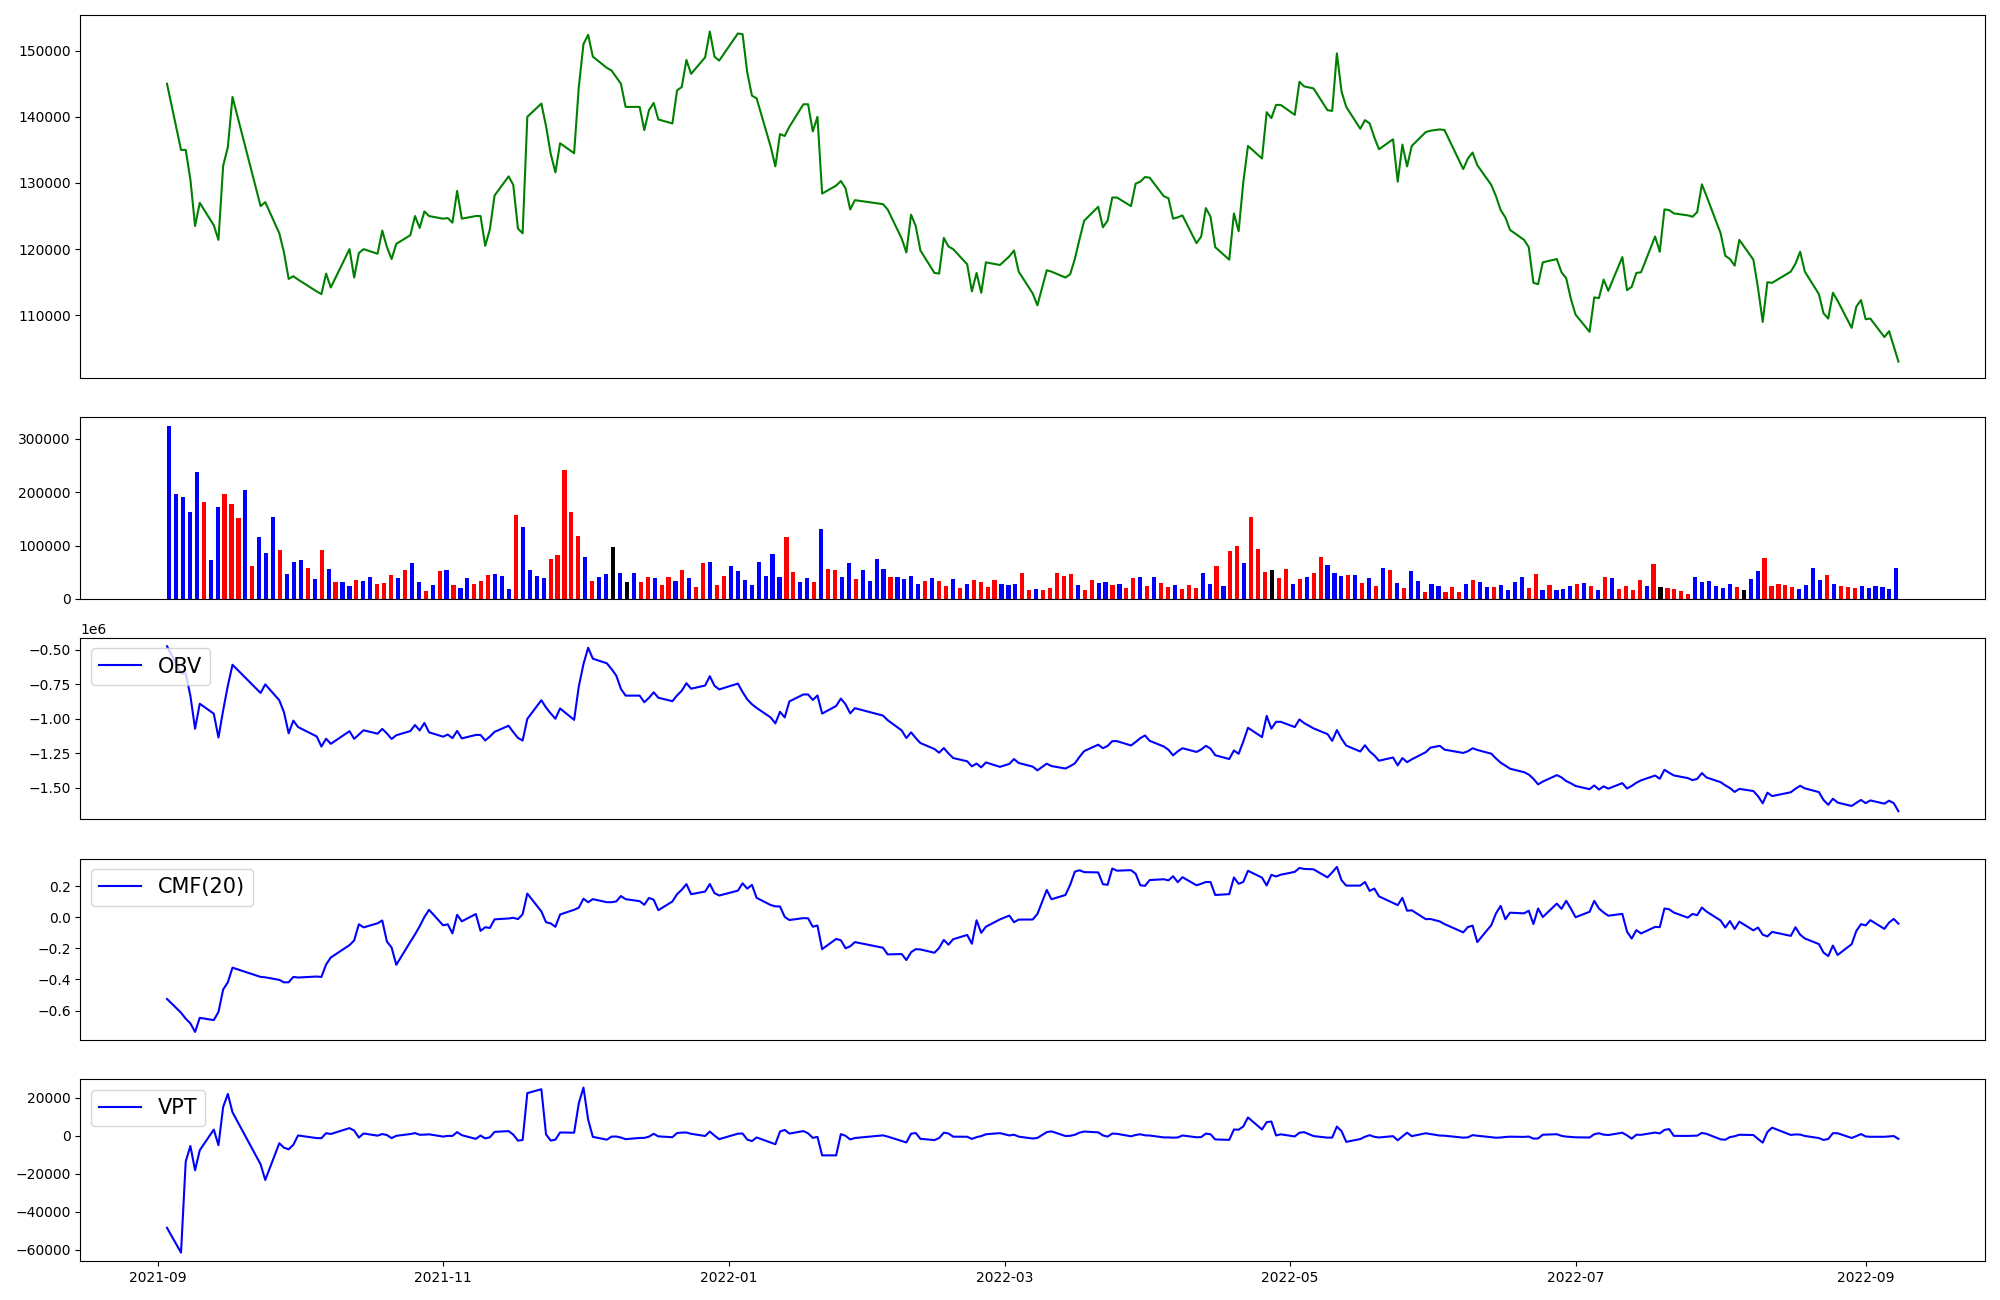The height and width of the screenshot is (1300, 2000).
Task: Click the −1.50 label on OBV axis
Action: click(x=50, y=788)
